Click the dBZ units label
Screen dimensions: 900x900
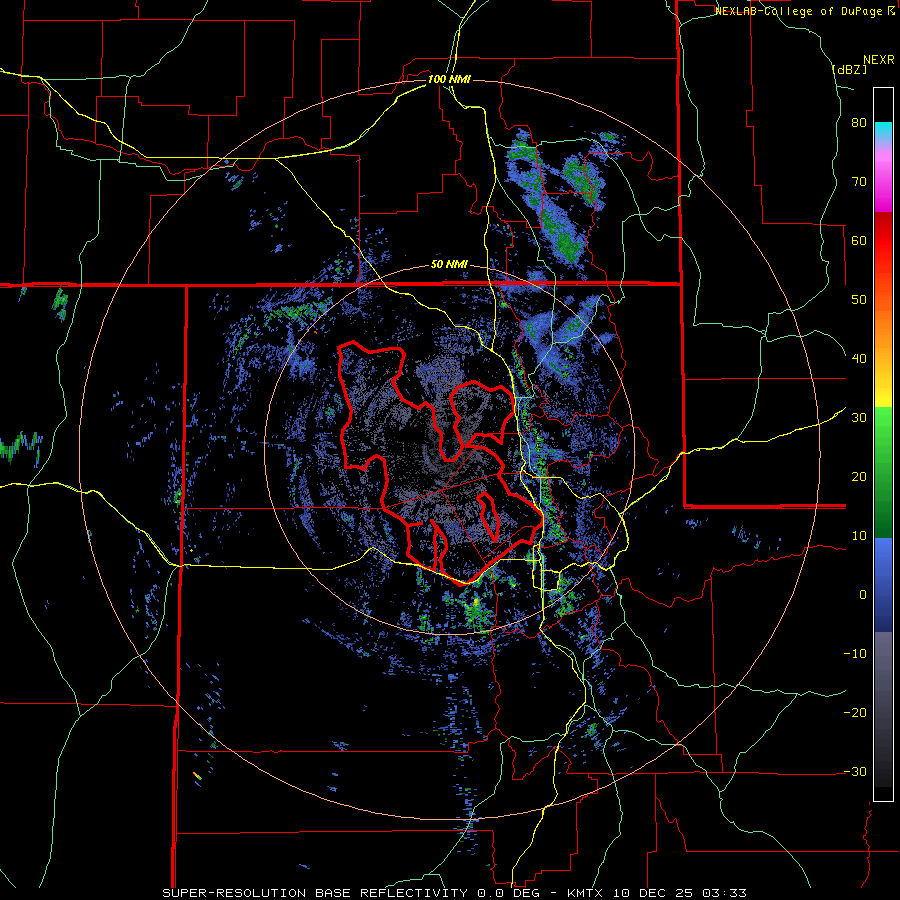click(849, 69)
